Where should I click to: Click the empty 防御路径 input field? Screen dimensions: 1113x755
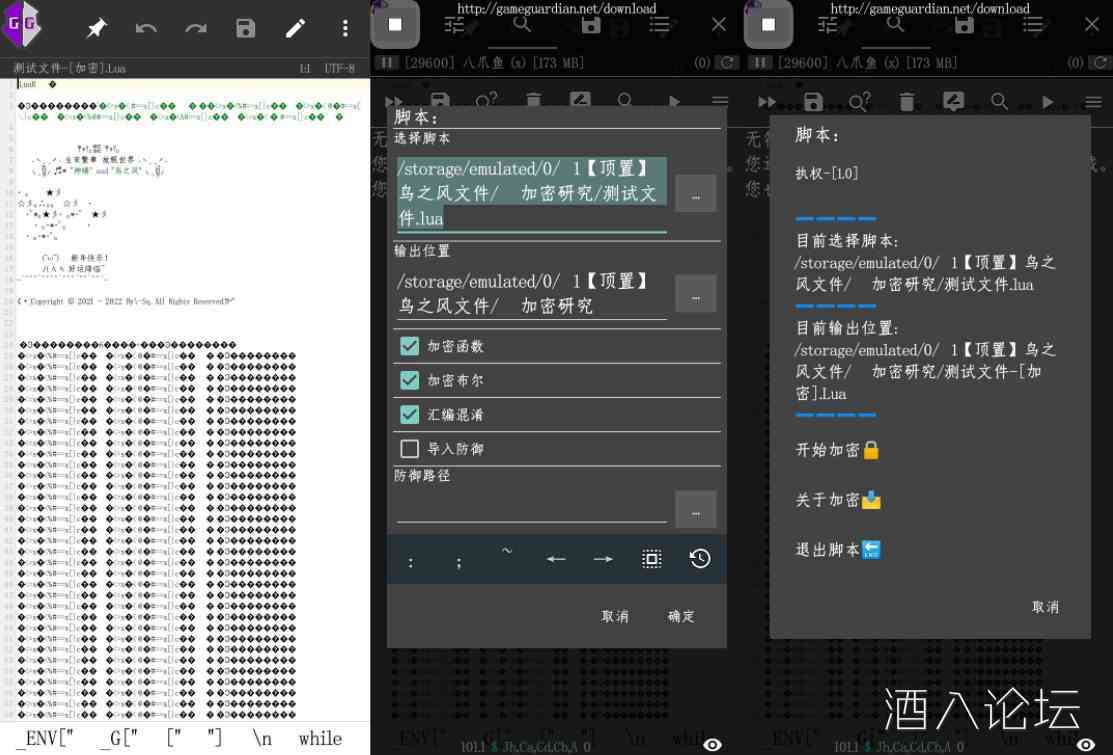point(531,507)
